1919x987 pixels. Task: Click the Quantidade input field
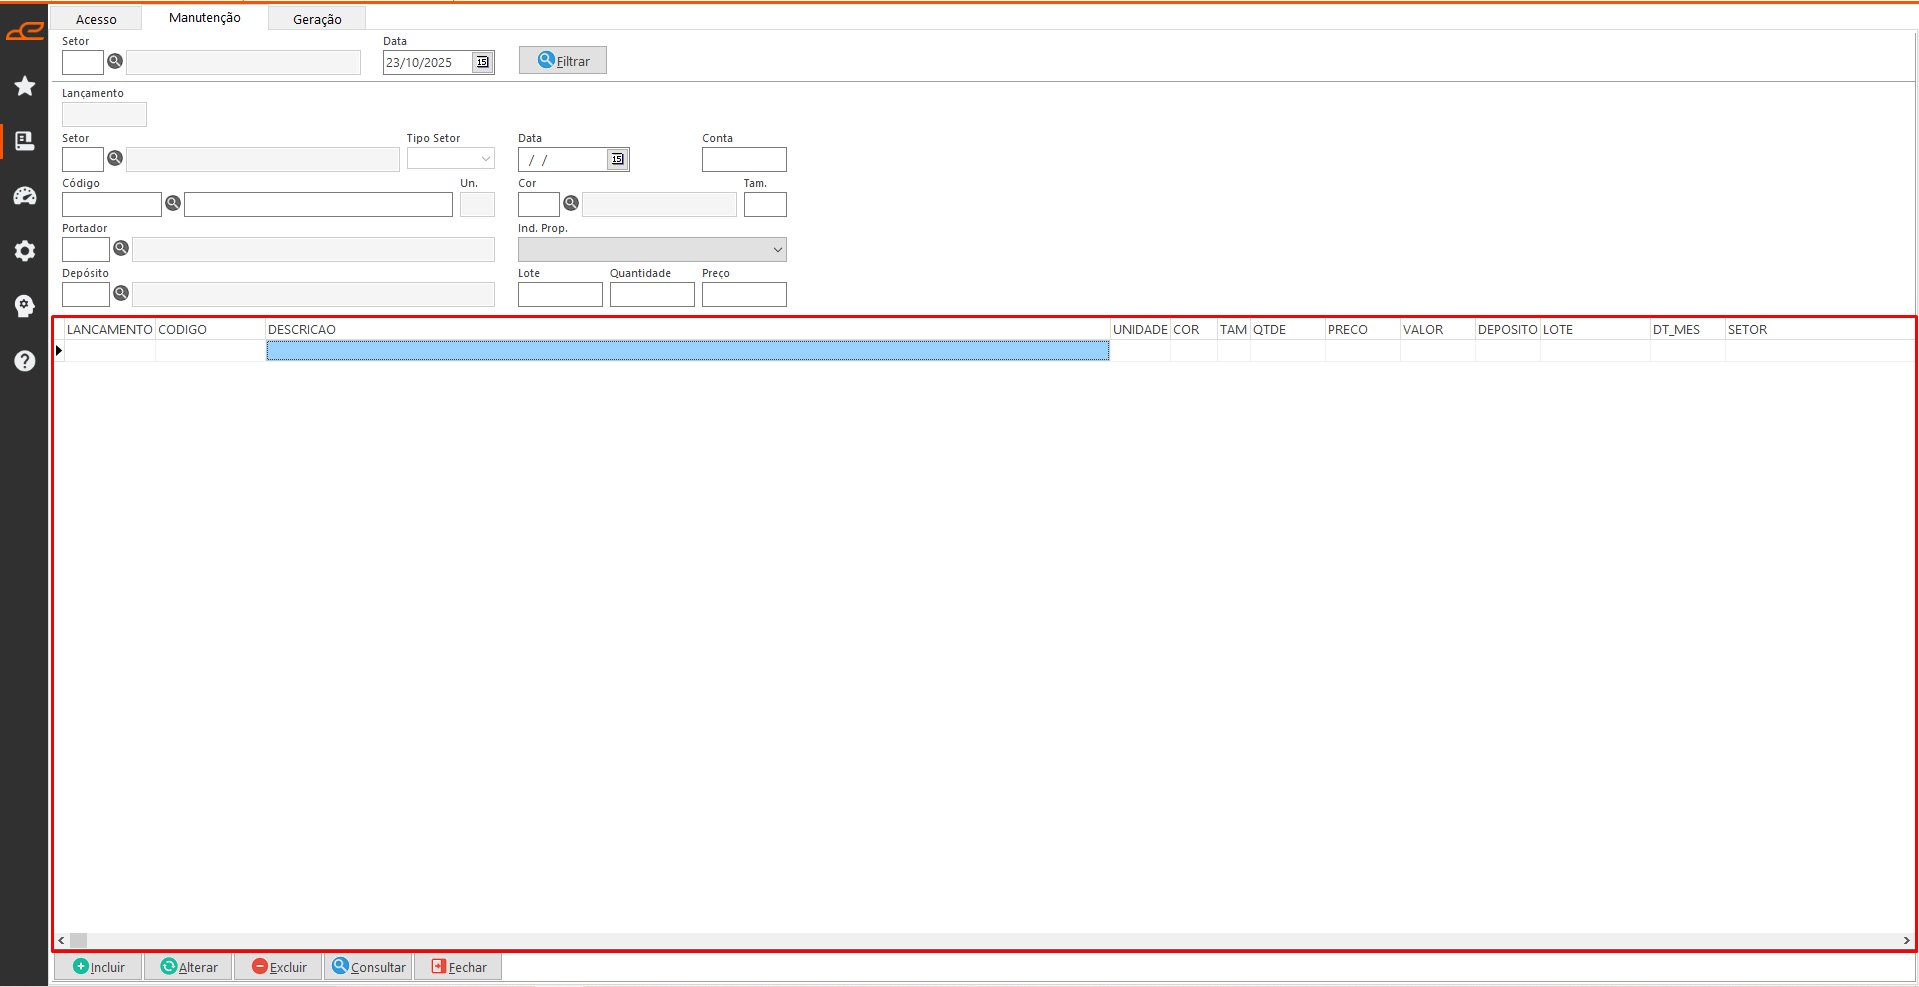(652, 295)
